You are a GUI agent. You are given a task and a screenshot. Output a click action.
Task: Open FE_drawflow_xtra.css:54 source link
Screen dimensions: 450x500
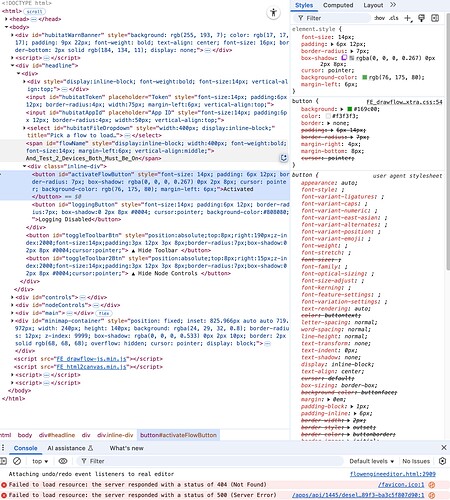click(404, 102)
